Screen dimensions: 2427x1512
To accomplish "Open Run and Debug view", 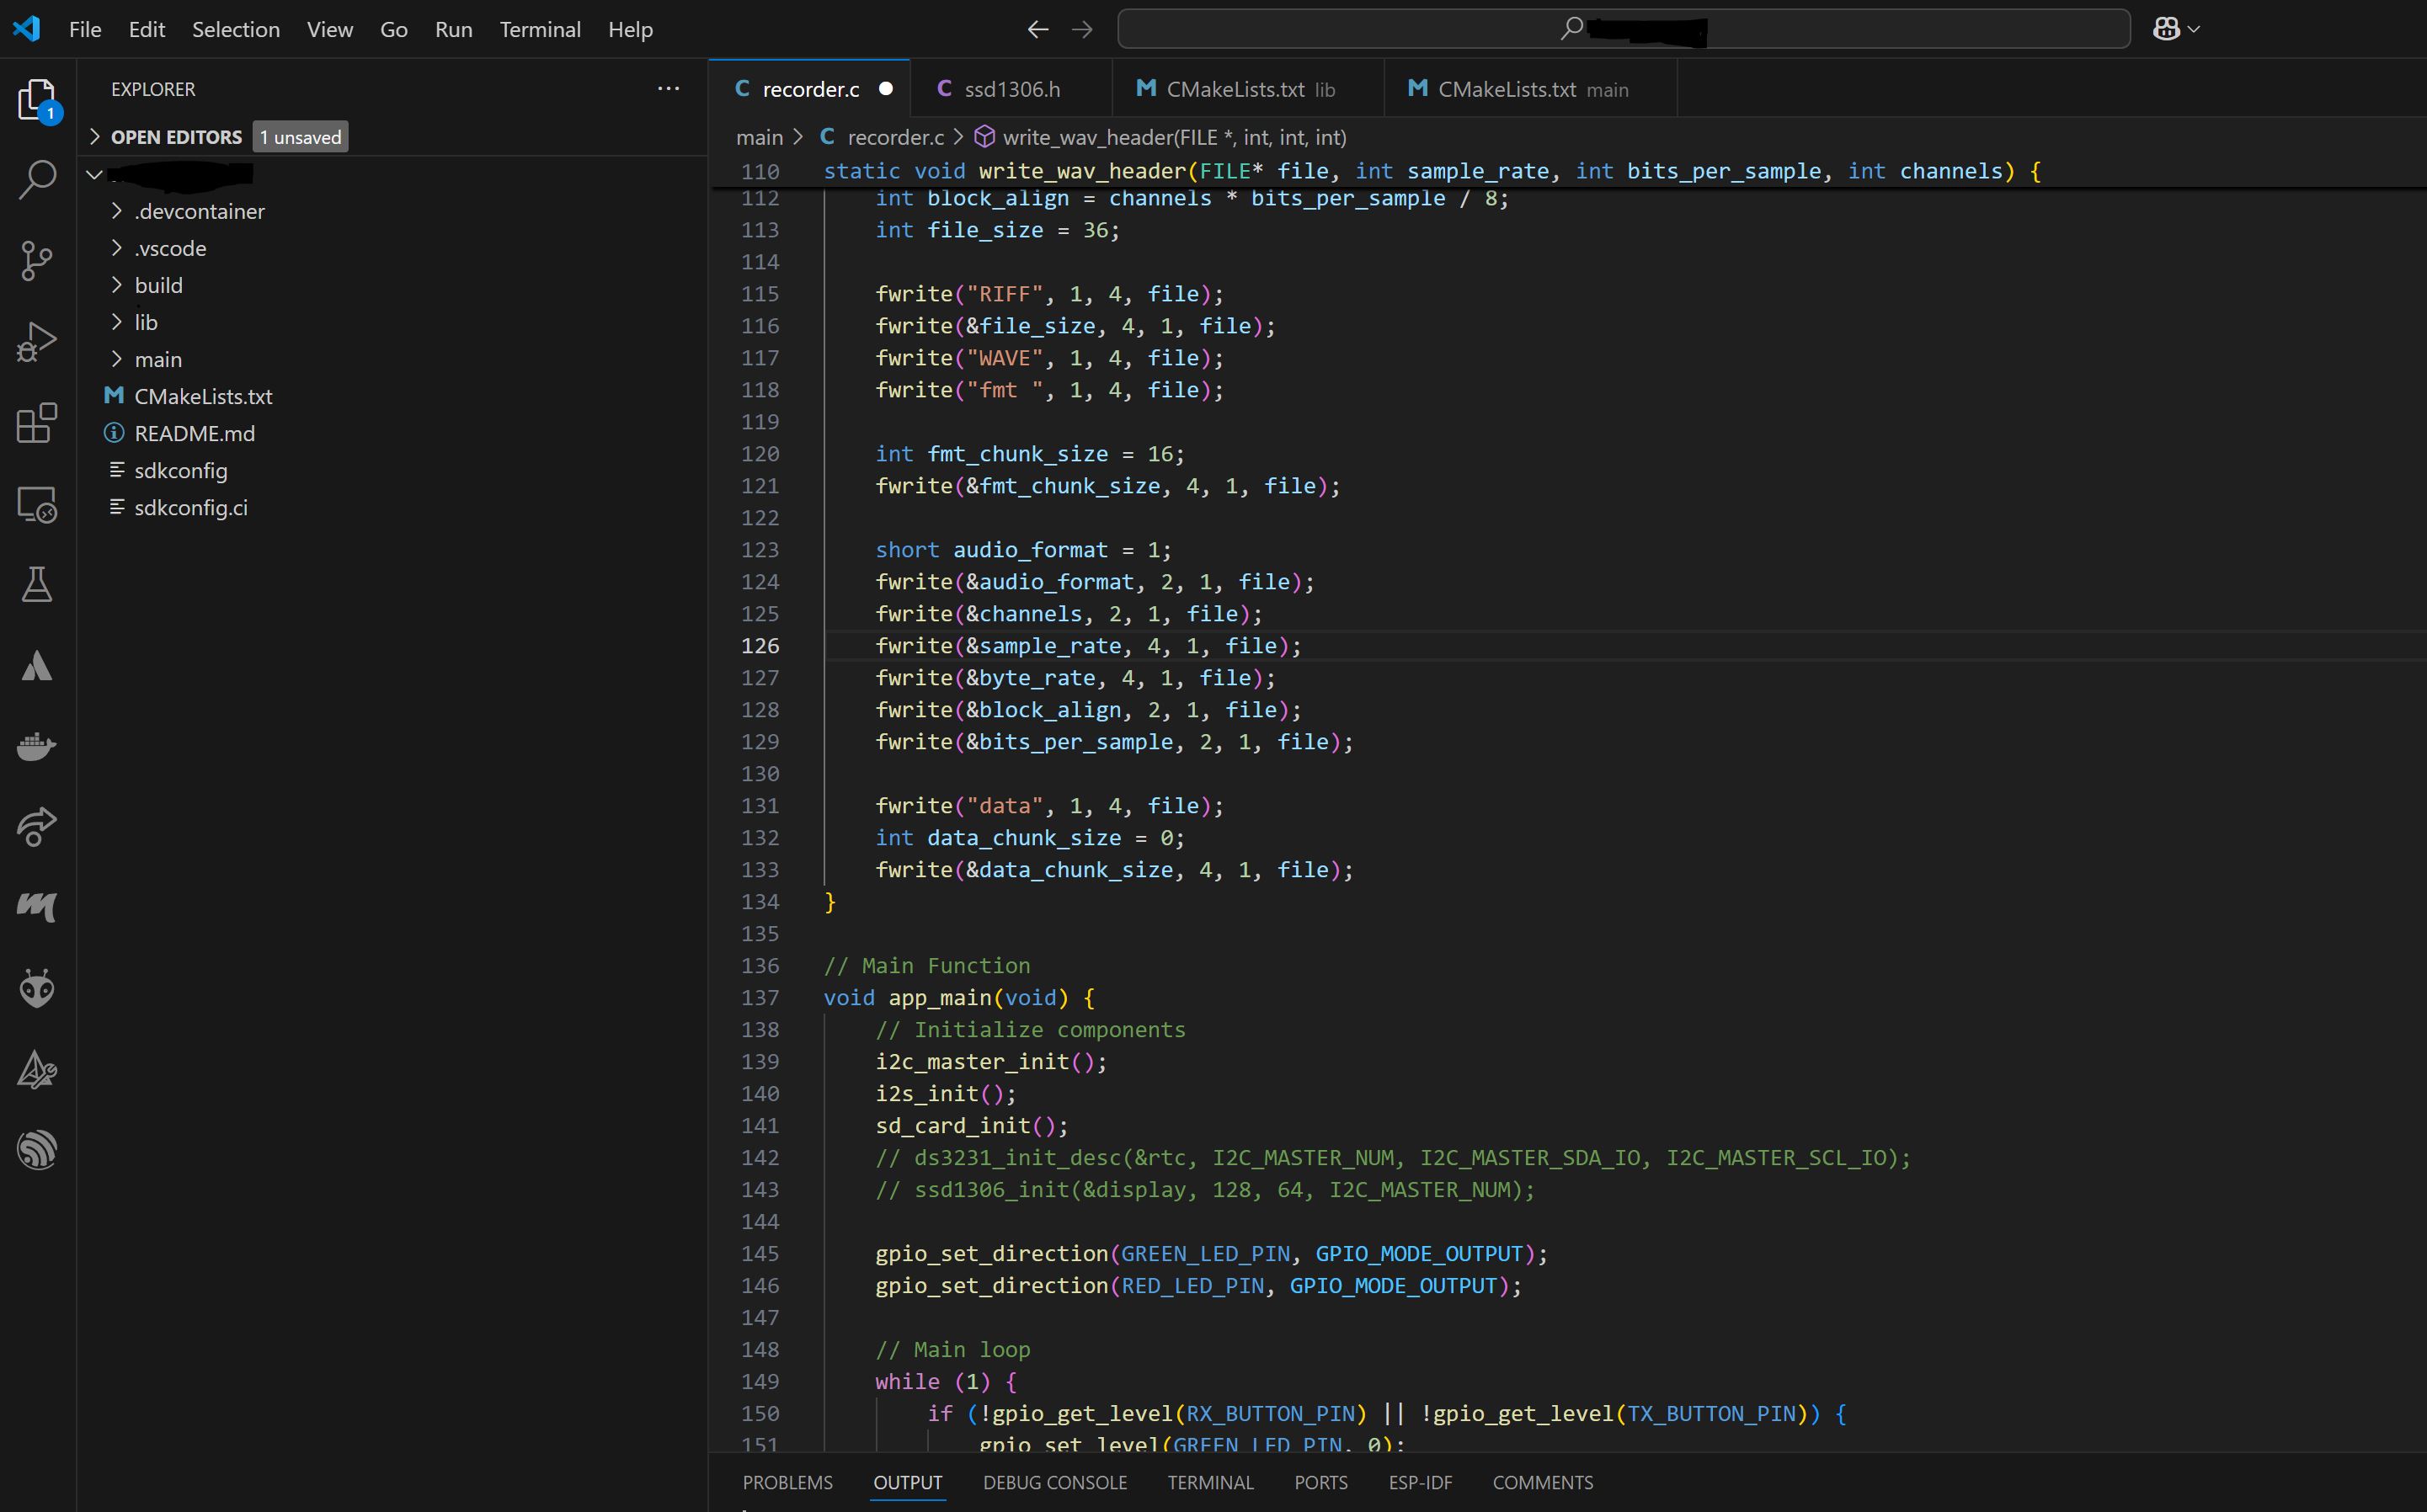I will coord(37,342).
